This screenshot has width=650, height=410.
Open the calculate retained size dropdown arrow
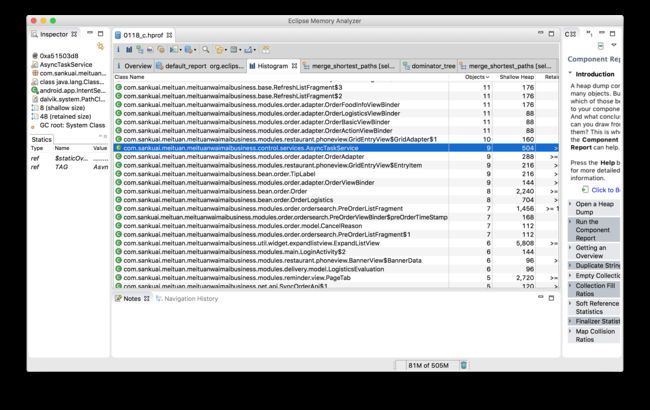pos(240,50)
